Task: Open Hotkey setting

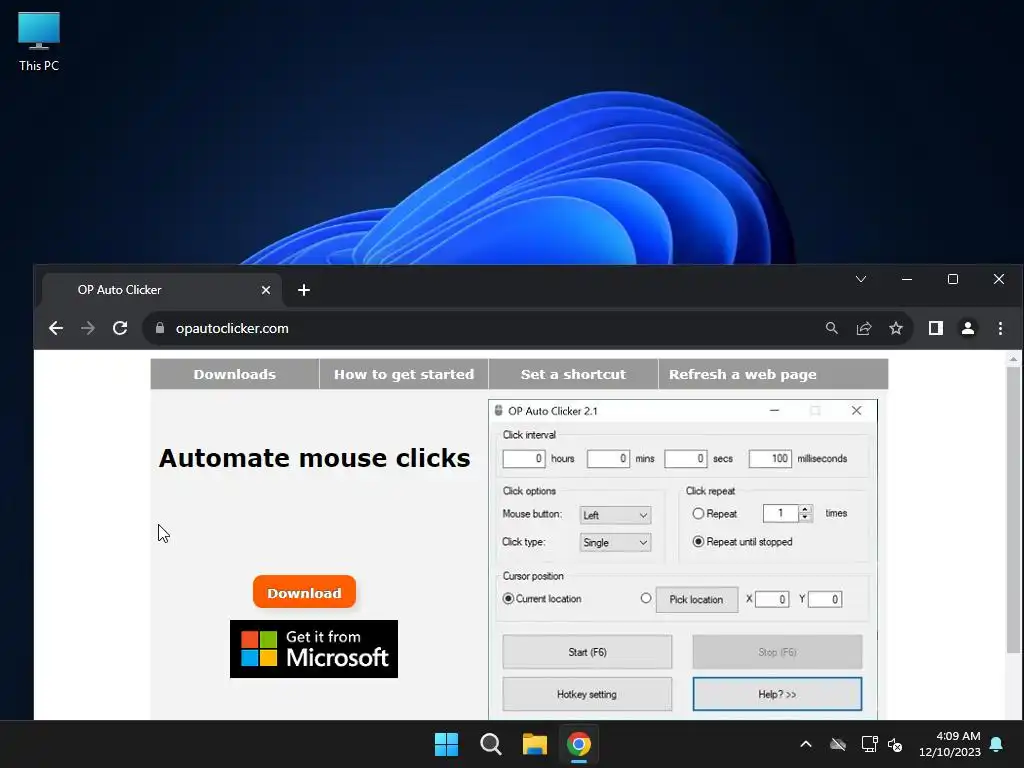Action: pos(587,694)
